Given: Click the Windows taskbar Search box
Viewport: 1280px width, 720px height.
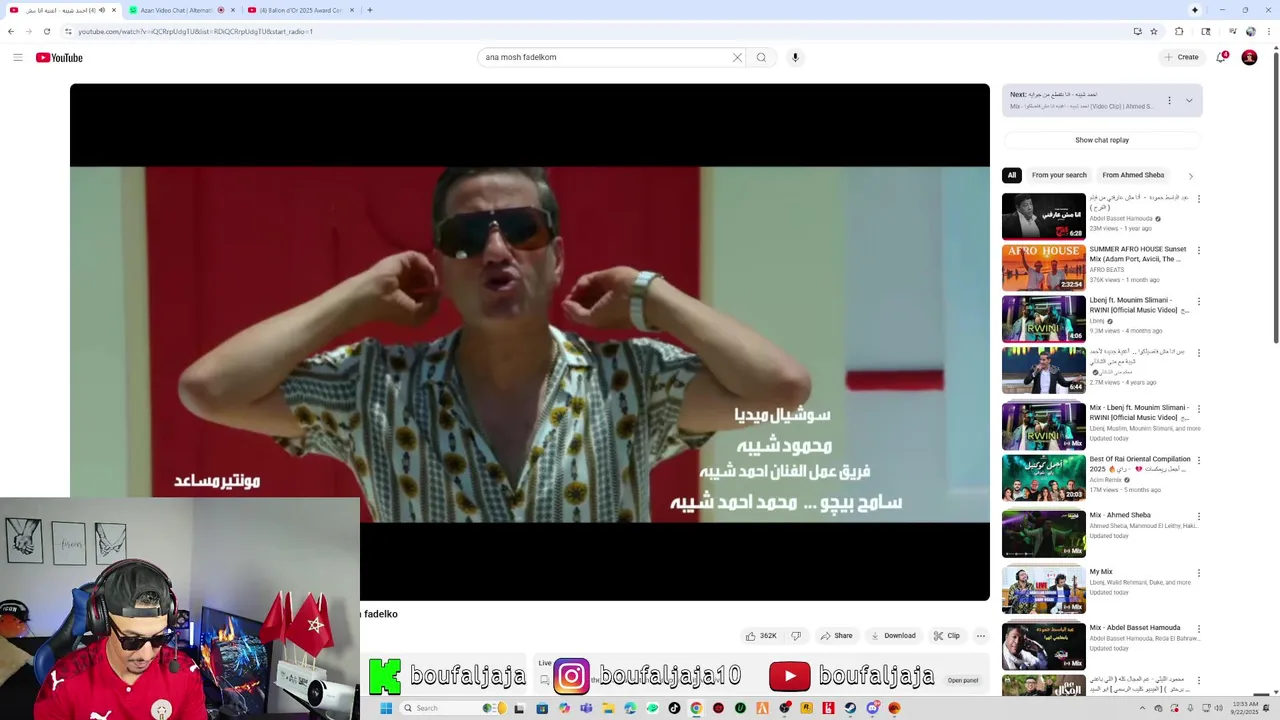Looking at the screenshot, I should [x=451, y=708].
